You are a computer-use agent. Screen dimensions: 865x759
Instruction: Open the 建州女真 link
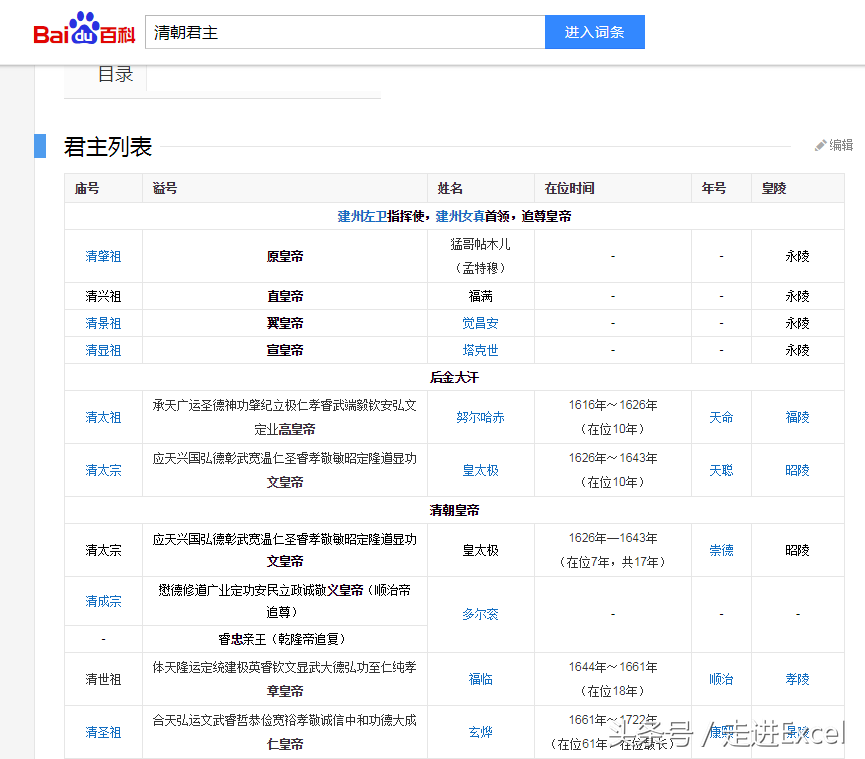tap(460, 216)
